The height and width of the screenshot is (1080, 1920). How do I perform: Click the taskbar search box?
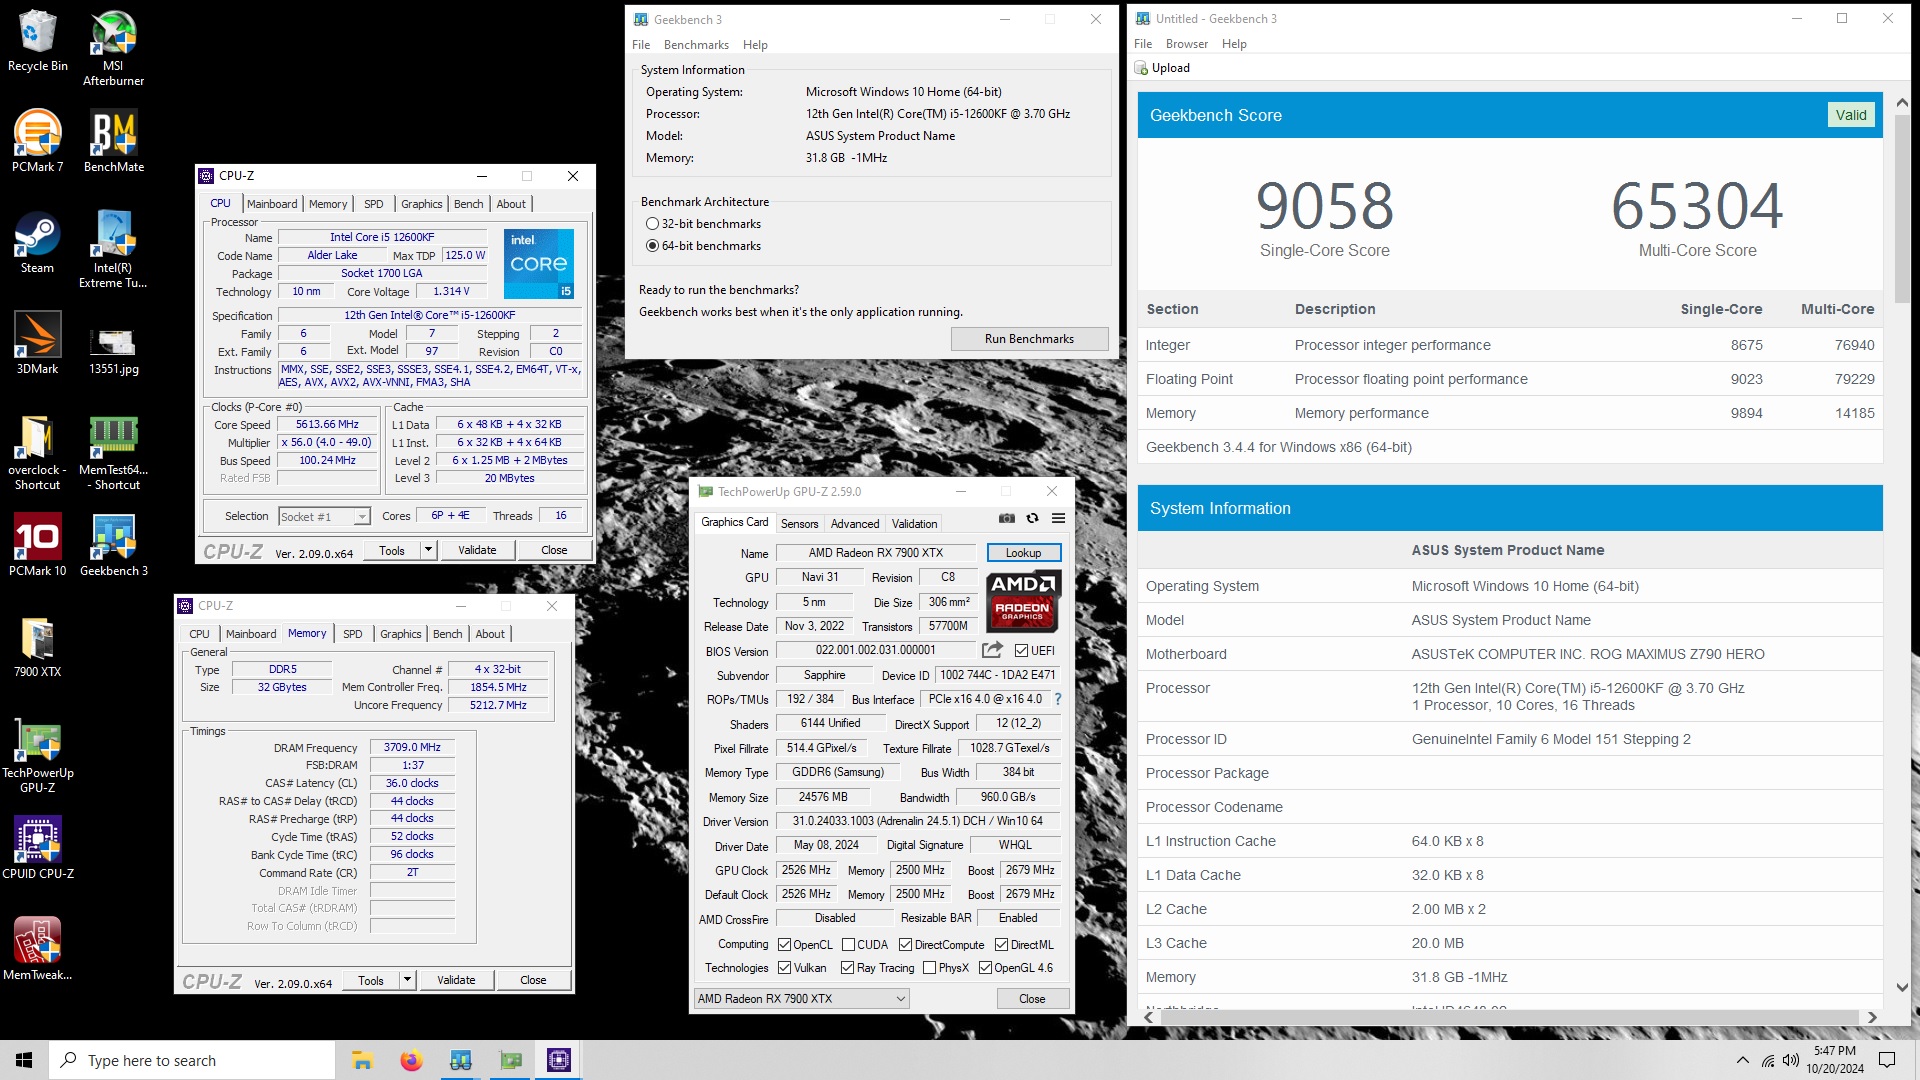[x=192, y=1060]
